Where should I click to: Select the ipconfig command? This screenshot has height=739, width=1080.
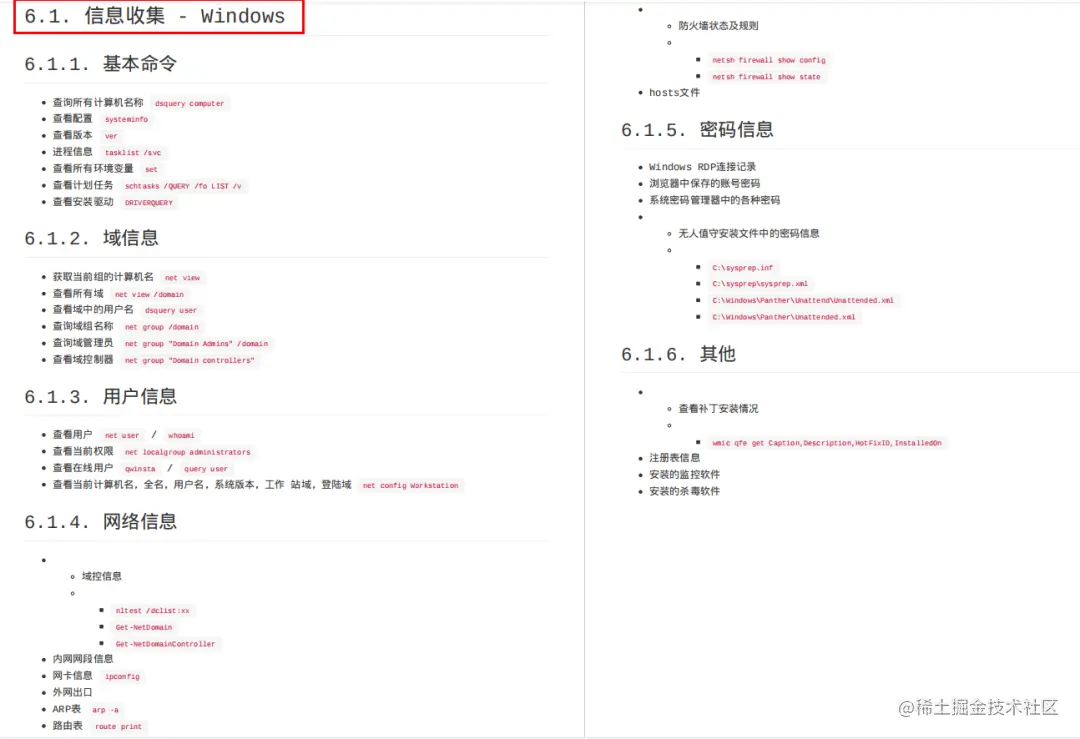[x=122, y=676]
